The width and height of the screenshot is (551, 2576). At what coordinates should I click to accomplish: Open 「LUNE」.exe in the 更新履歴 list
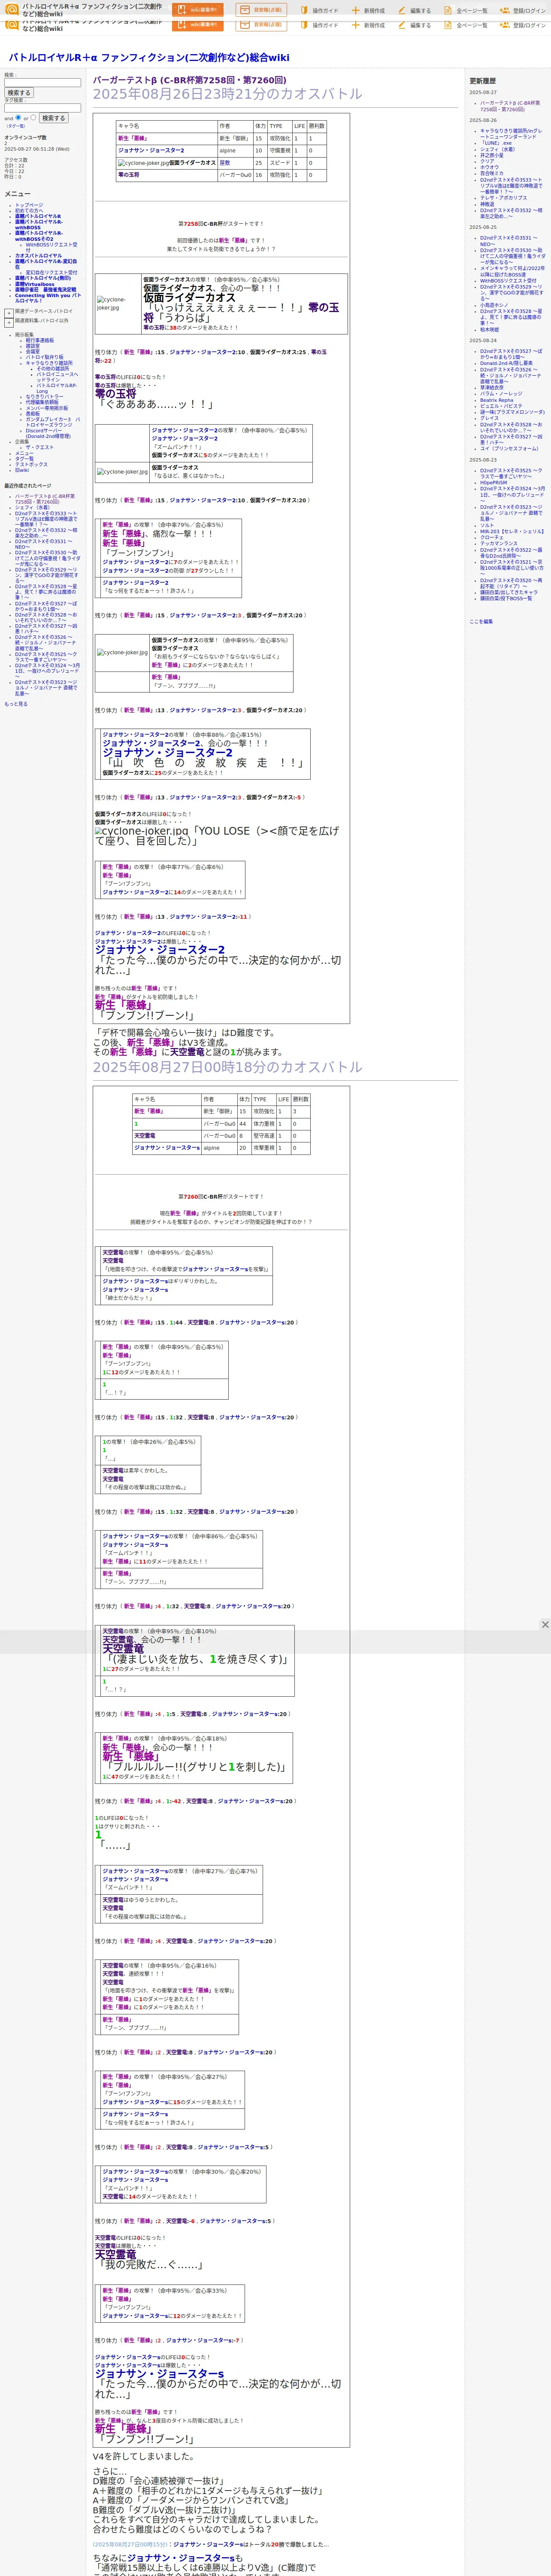(496, 142)
